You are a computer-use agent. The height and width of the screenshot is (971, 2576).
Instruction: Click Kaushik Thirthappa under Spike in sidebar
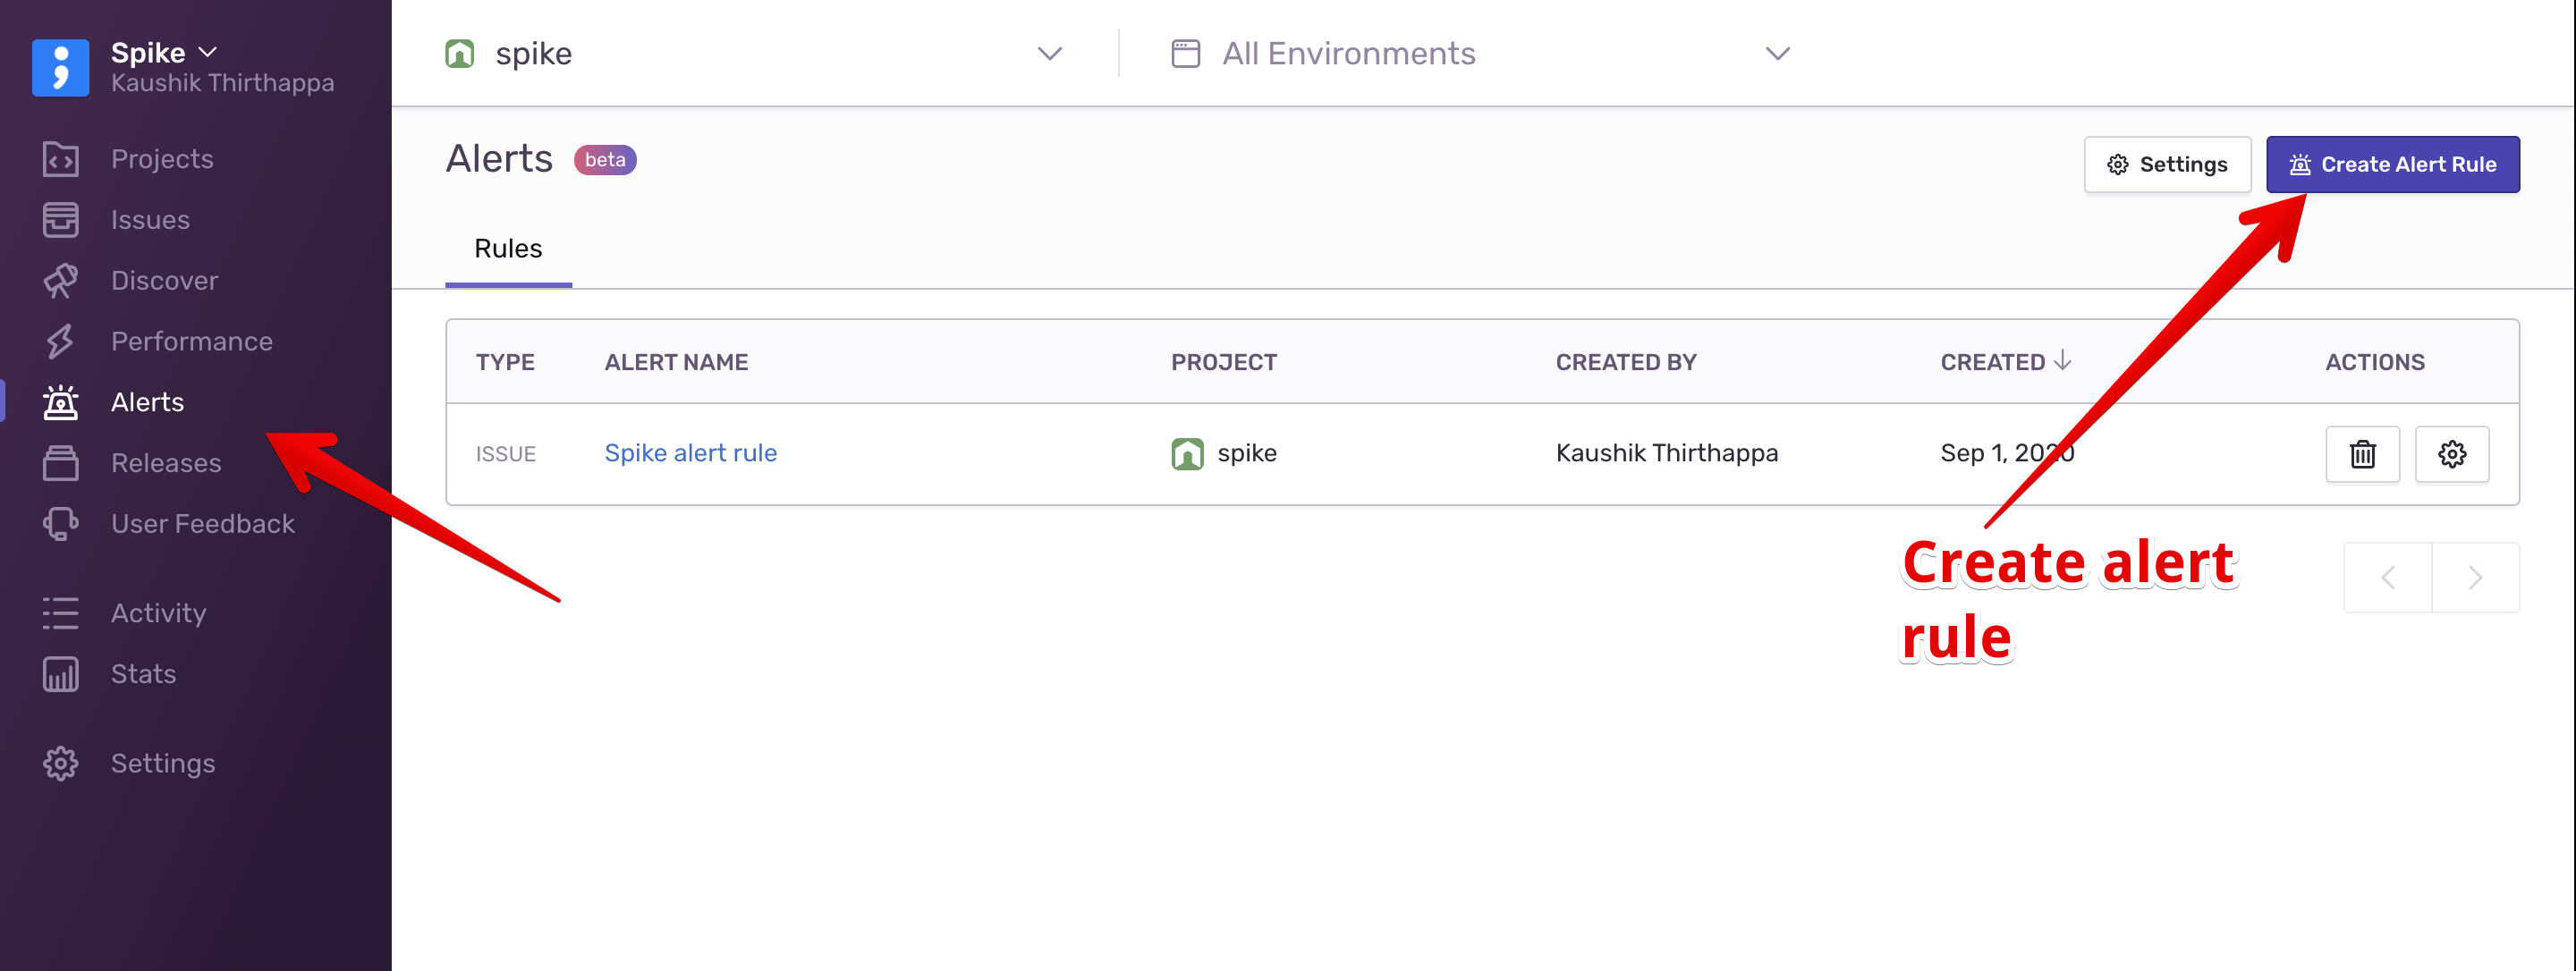[222, 83]
